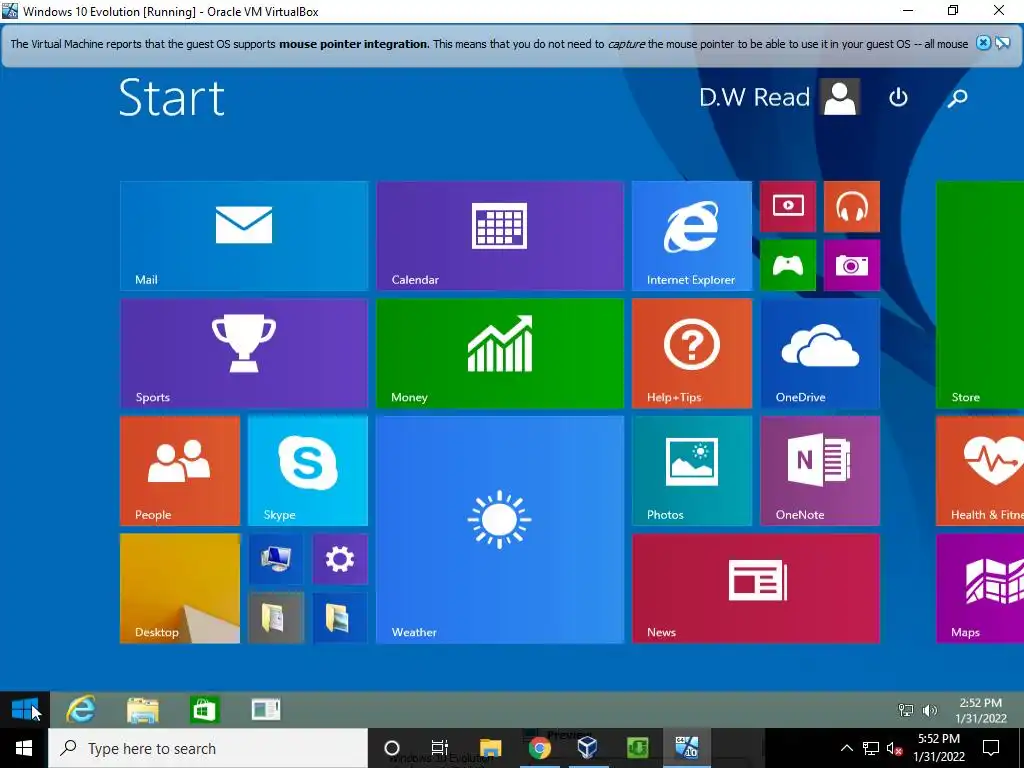This screenshot has height=768, width=1024.
Task: Open VirtualBox cube on host taskbar
Action: (x=587, y=748)
